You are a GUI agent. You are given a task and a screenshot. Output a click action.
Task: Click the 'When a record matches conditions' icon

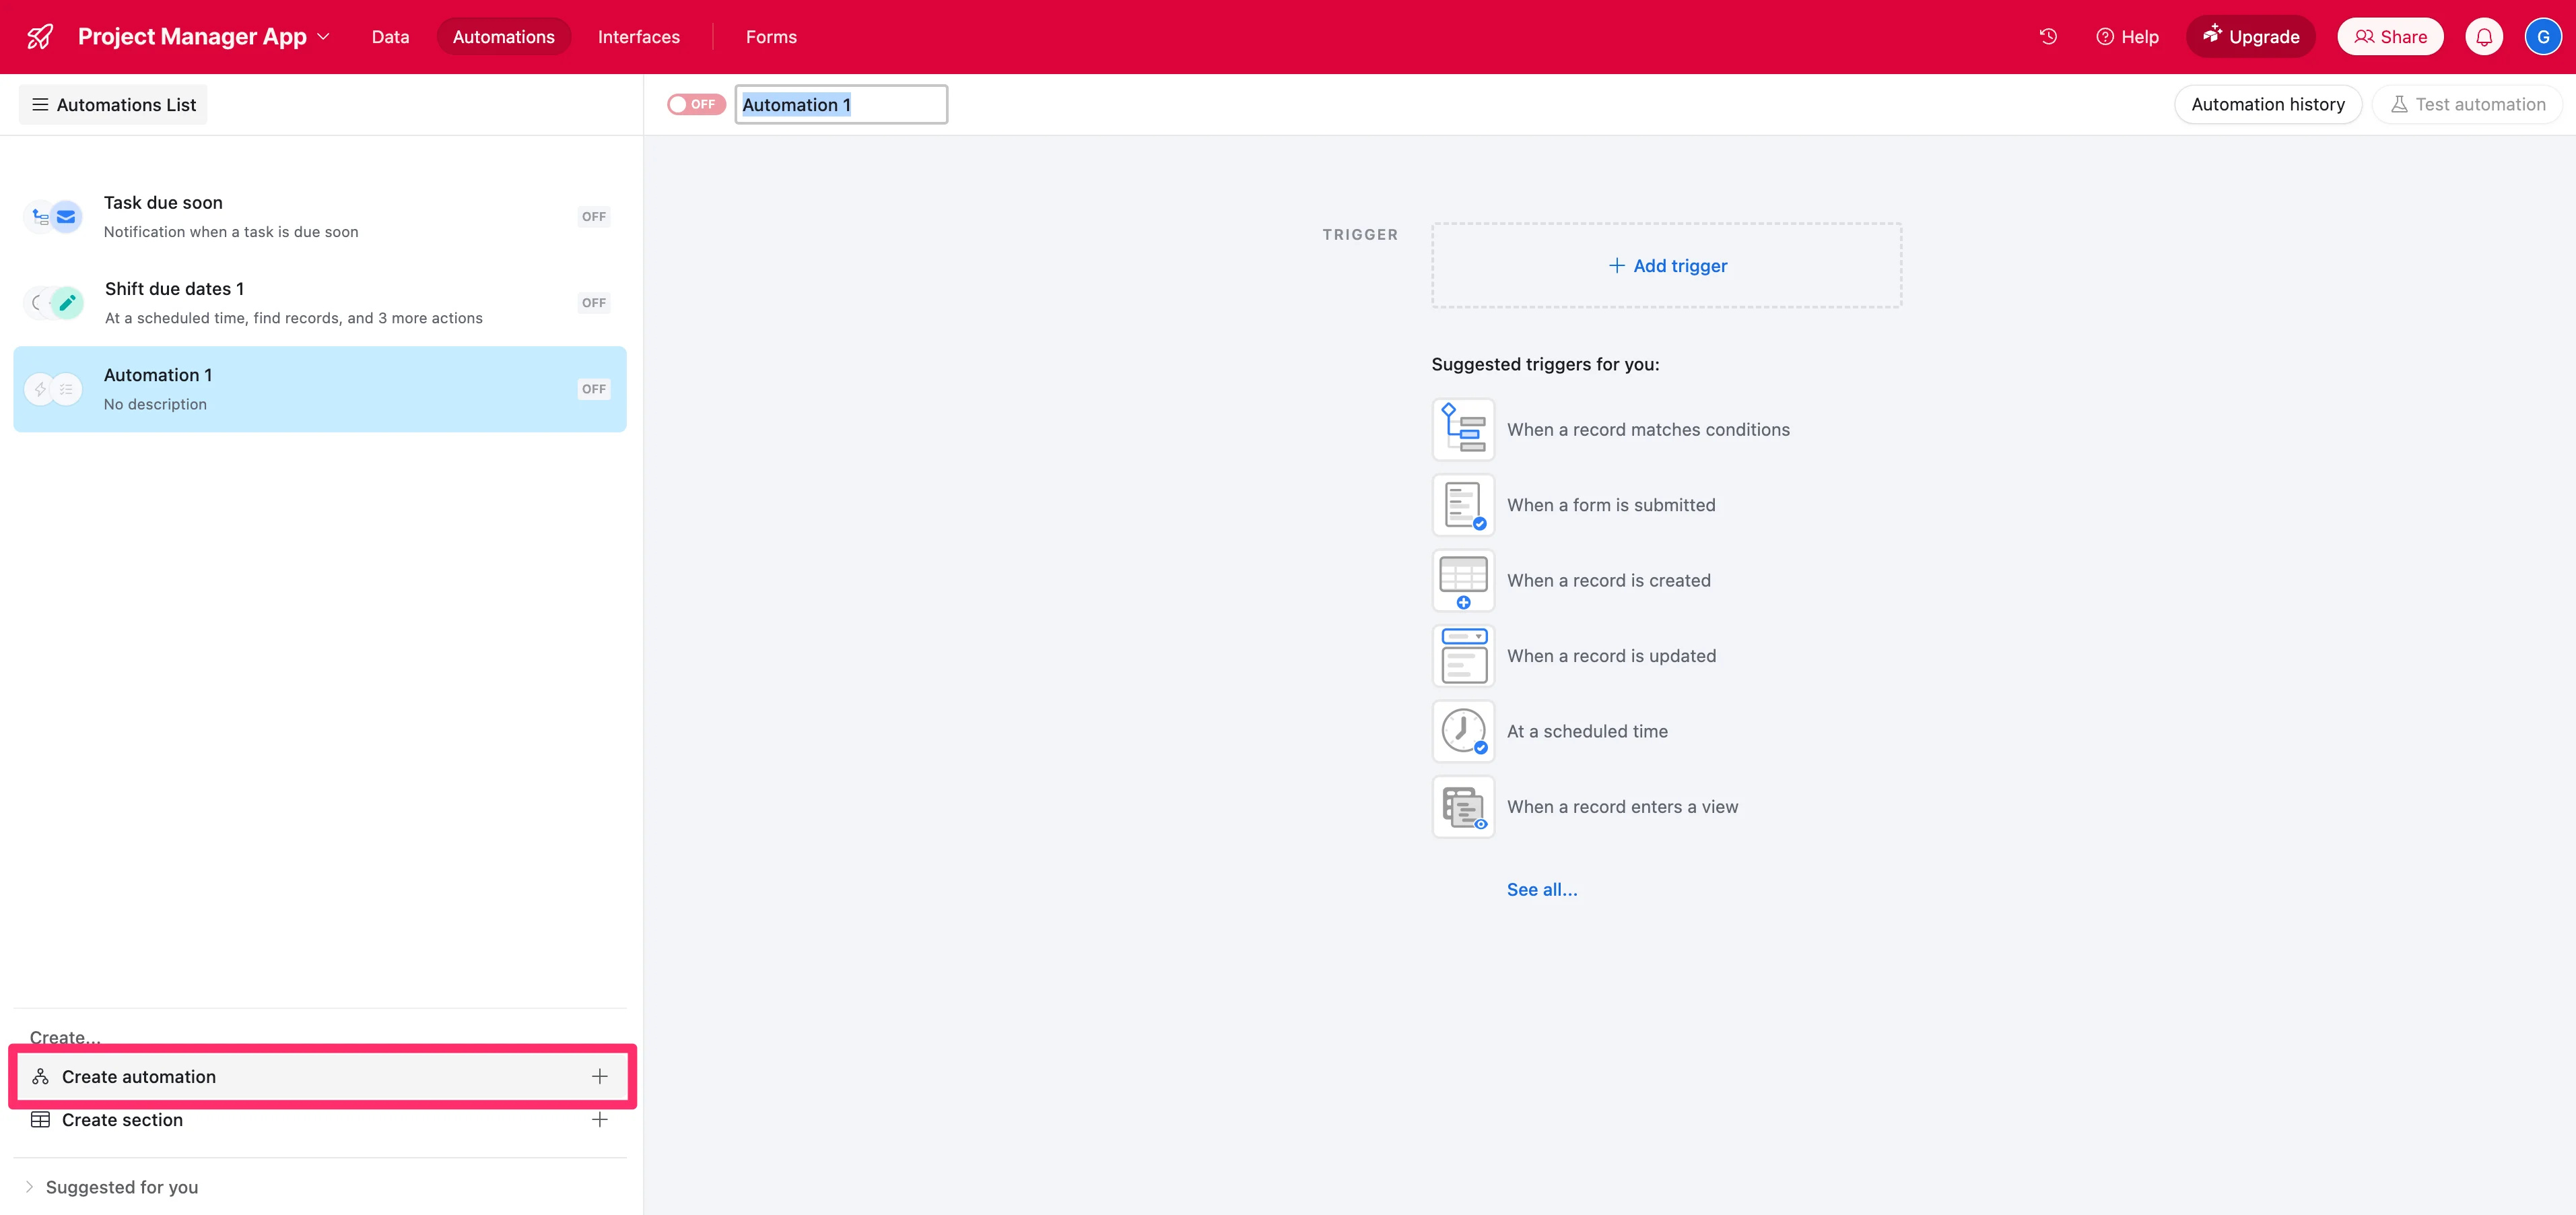[1463, 429]
